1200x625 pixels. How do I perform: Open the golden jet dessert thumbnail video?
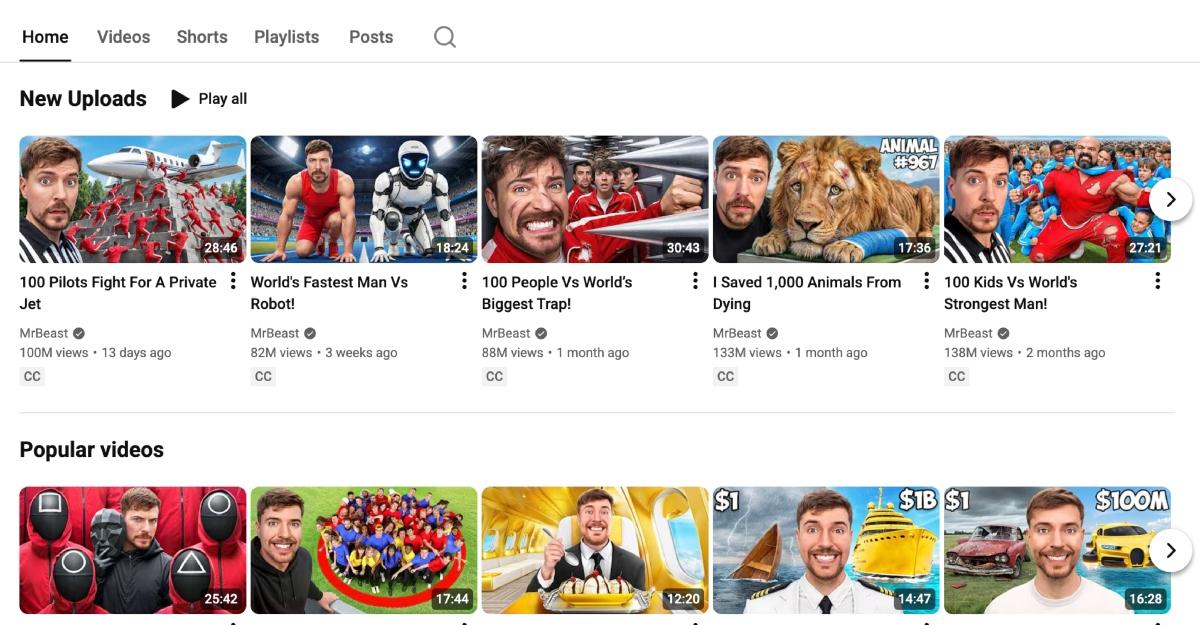click(x=594, y=550)
